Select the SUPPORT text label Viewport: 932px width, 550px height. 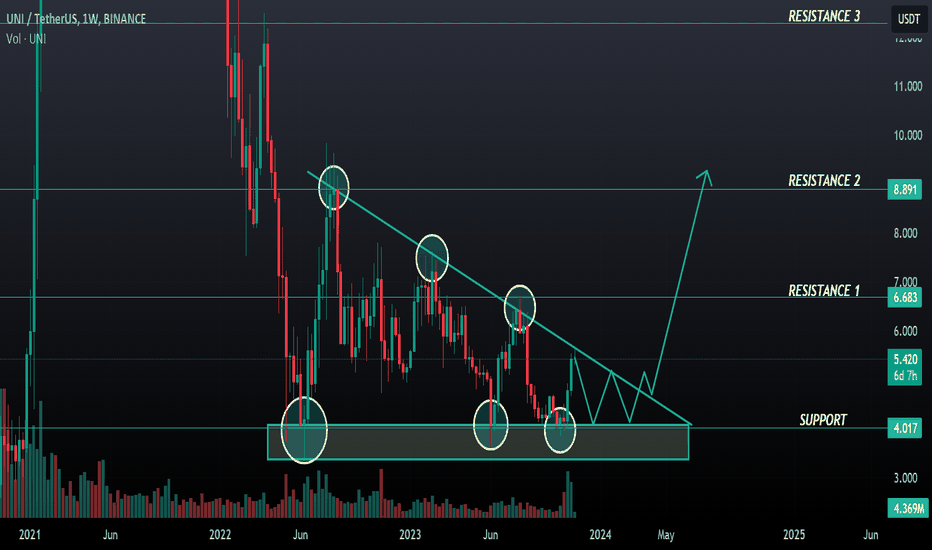(823, 420)
